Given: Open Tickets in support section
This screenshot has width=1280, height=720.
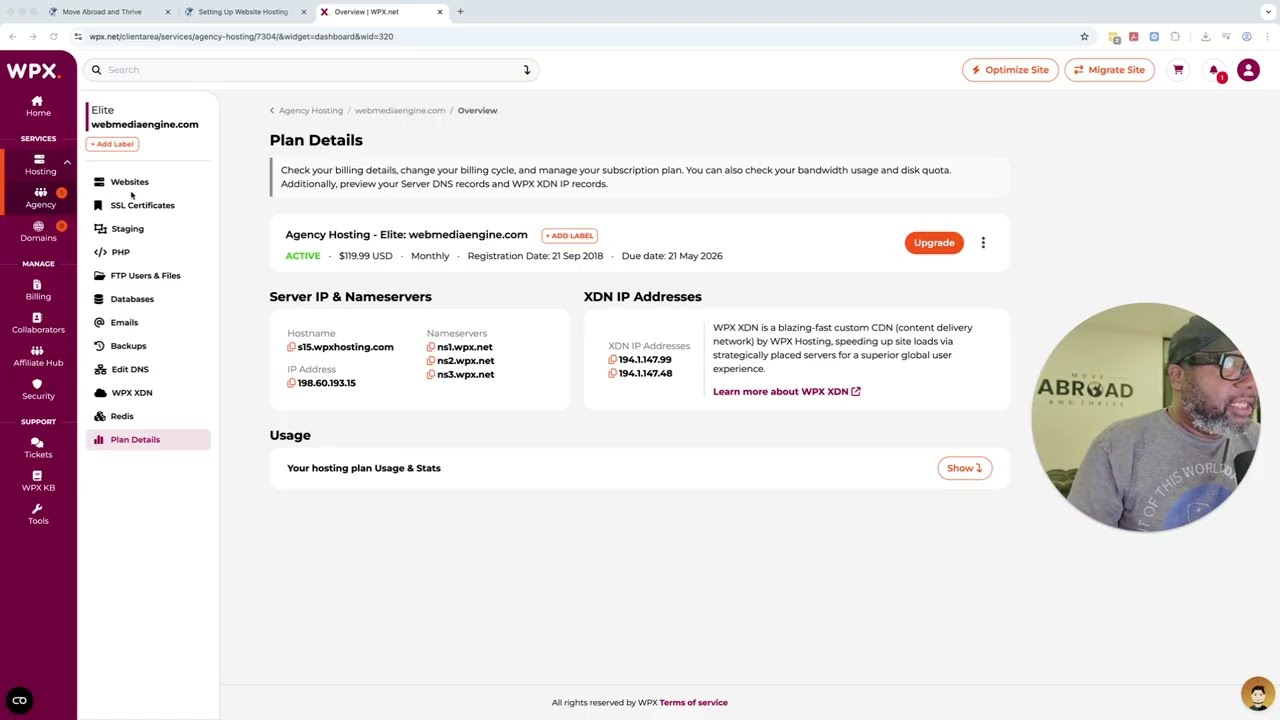Looking at the screenshot, I should 38,448.
